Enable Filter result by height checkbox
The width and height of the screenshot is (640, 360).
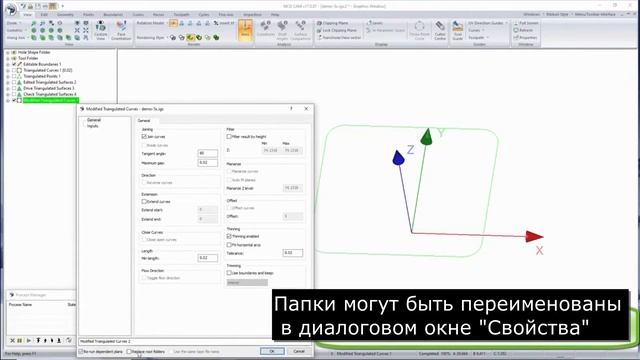point(229,137)
